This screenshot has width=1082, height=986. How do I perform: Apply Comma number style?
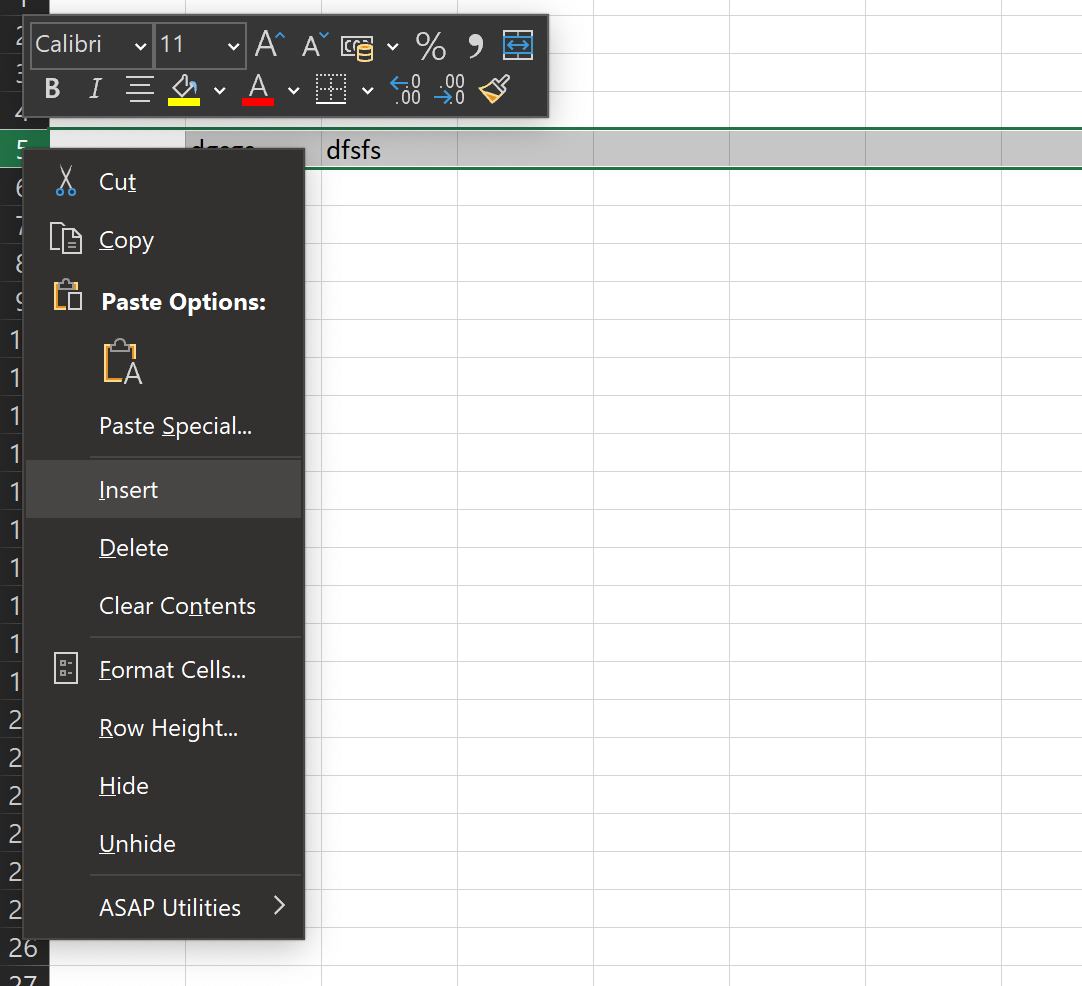474,45
